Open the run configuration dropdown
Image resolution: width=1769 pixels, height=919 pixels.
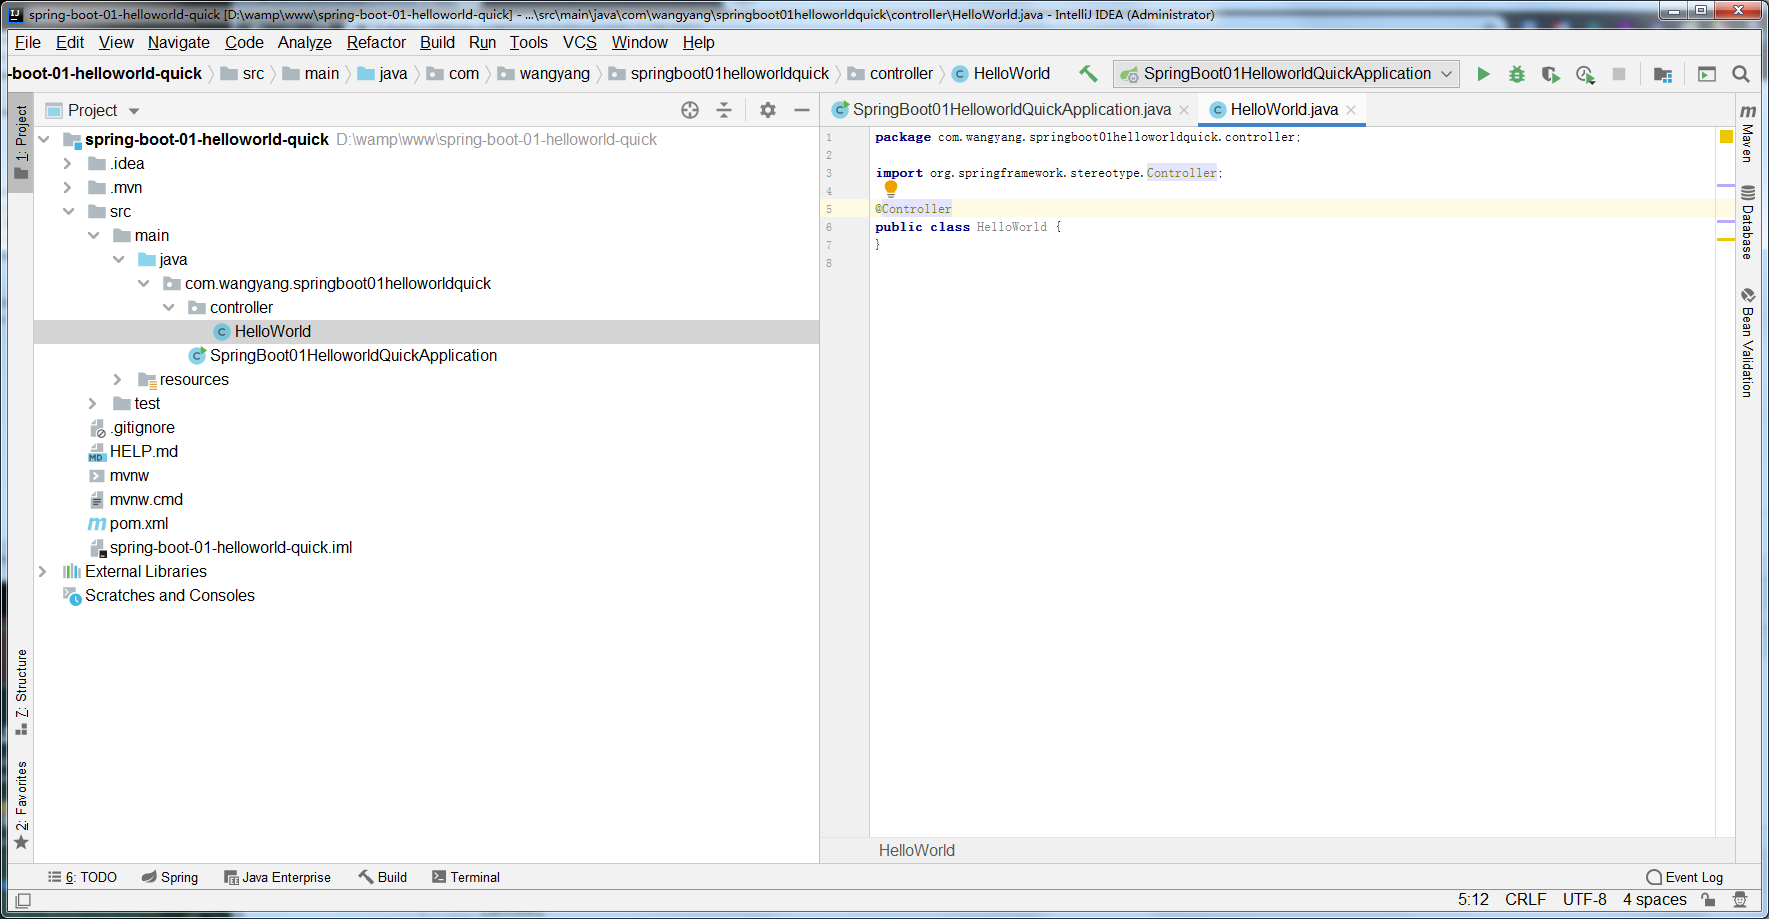[1286, 74]
